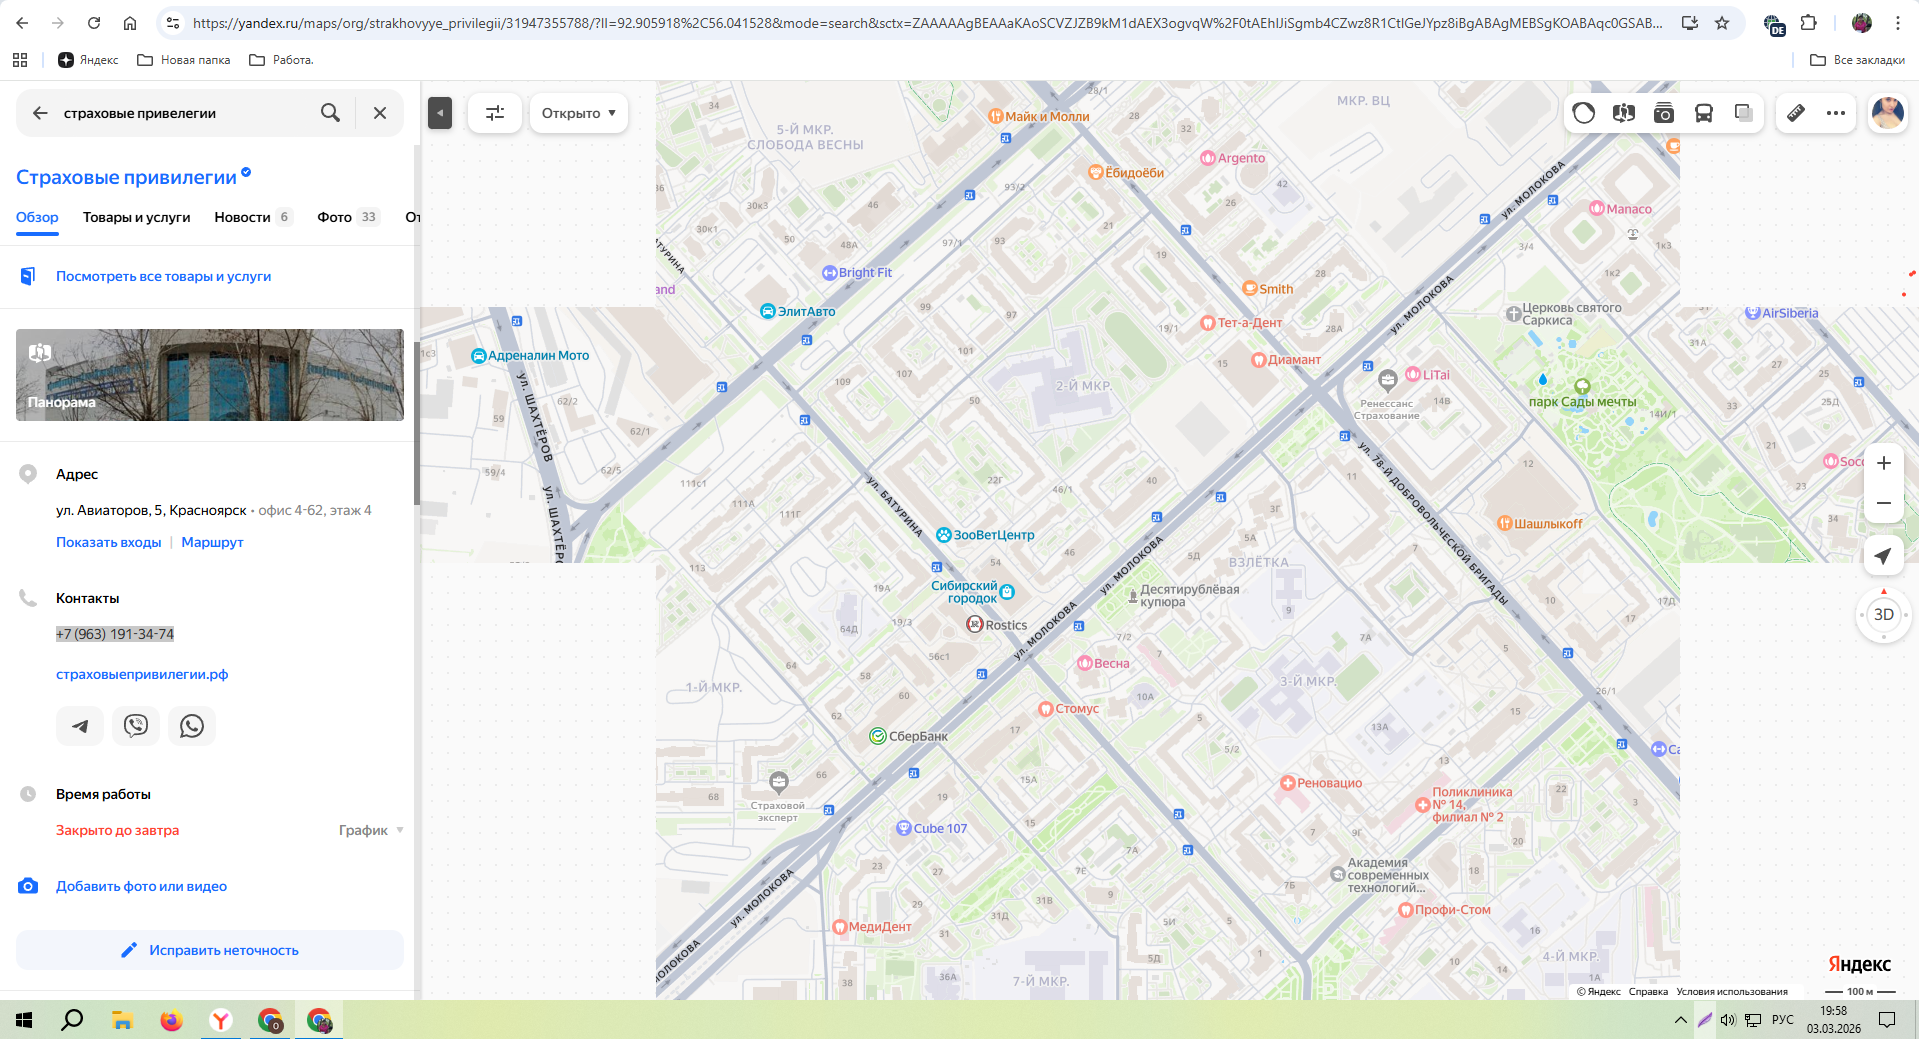Click the Исправить неточность button
The height and width of the screenshot is (1039, 1919).
(x=210, y=950)
